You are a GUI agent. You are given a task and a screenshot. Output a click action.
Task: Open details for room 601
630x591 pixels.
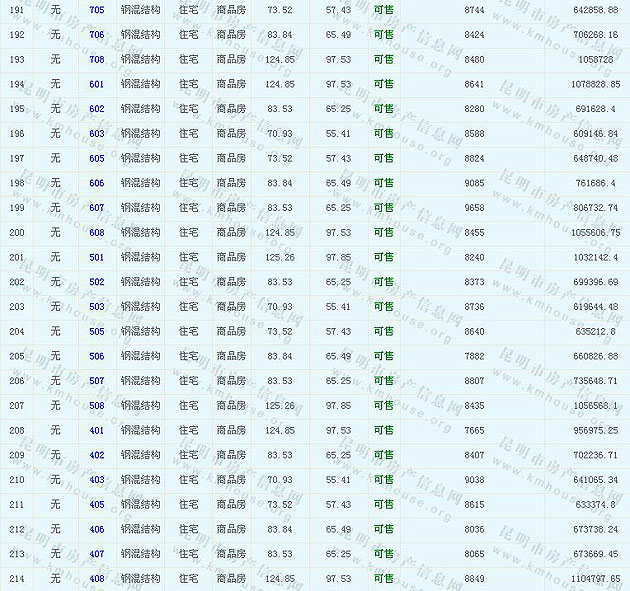click(96, 84)
